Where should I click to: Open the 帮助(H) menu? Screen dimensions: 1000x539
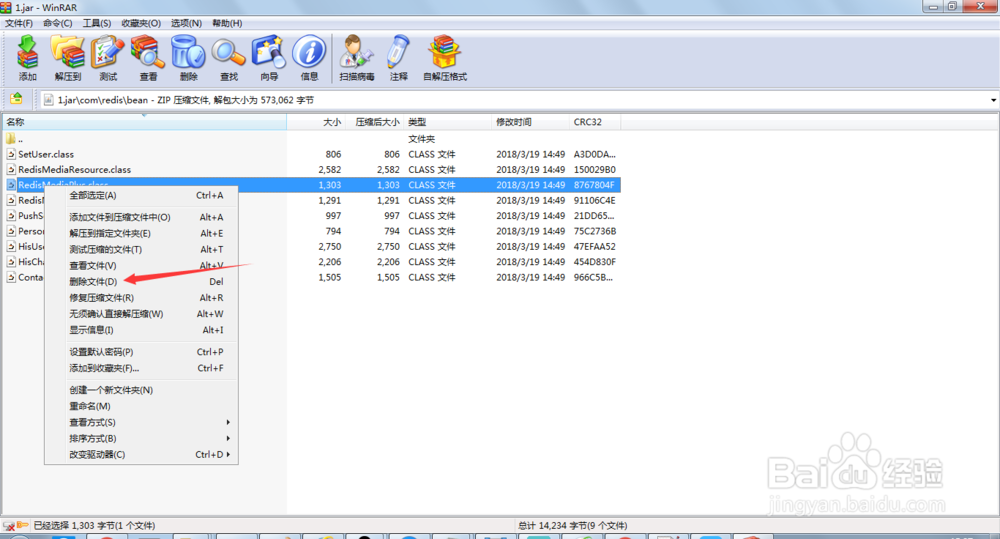227,23
